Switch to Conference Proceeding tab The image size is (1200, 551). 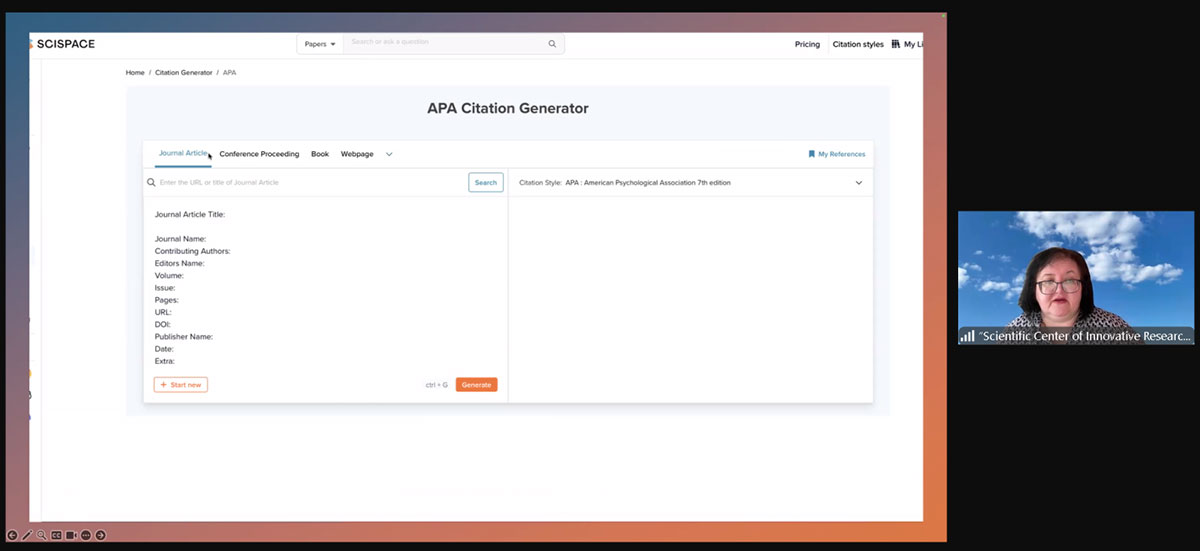tap(259, 154)
